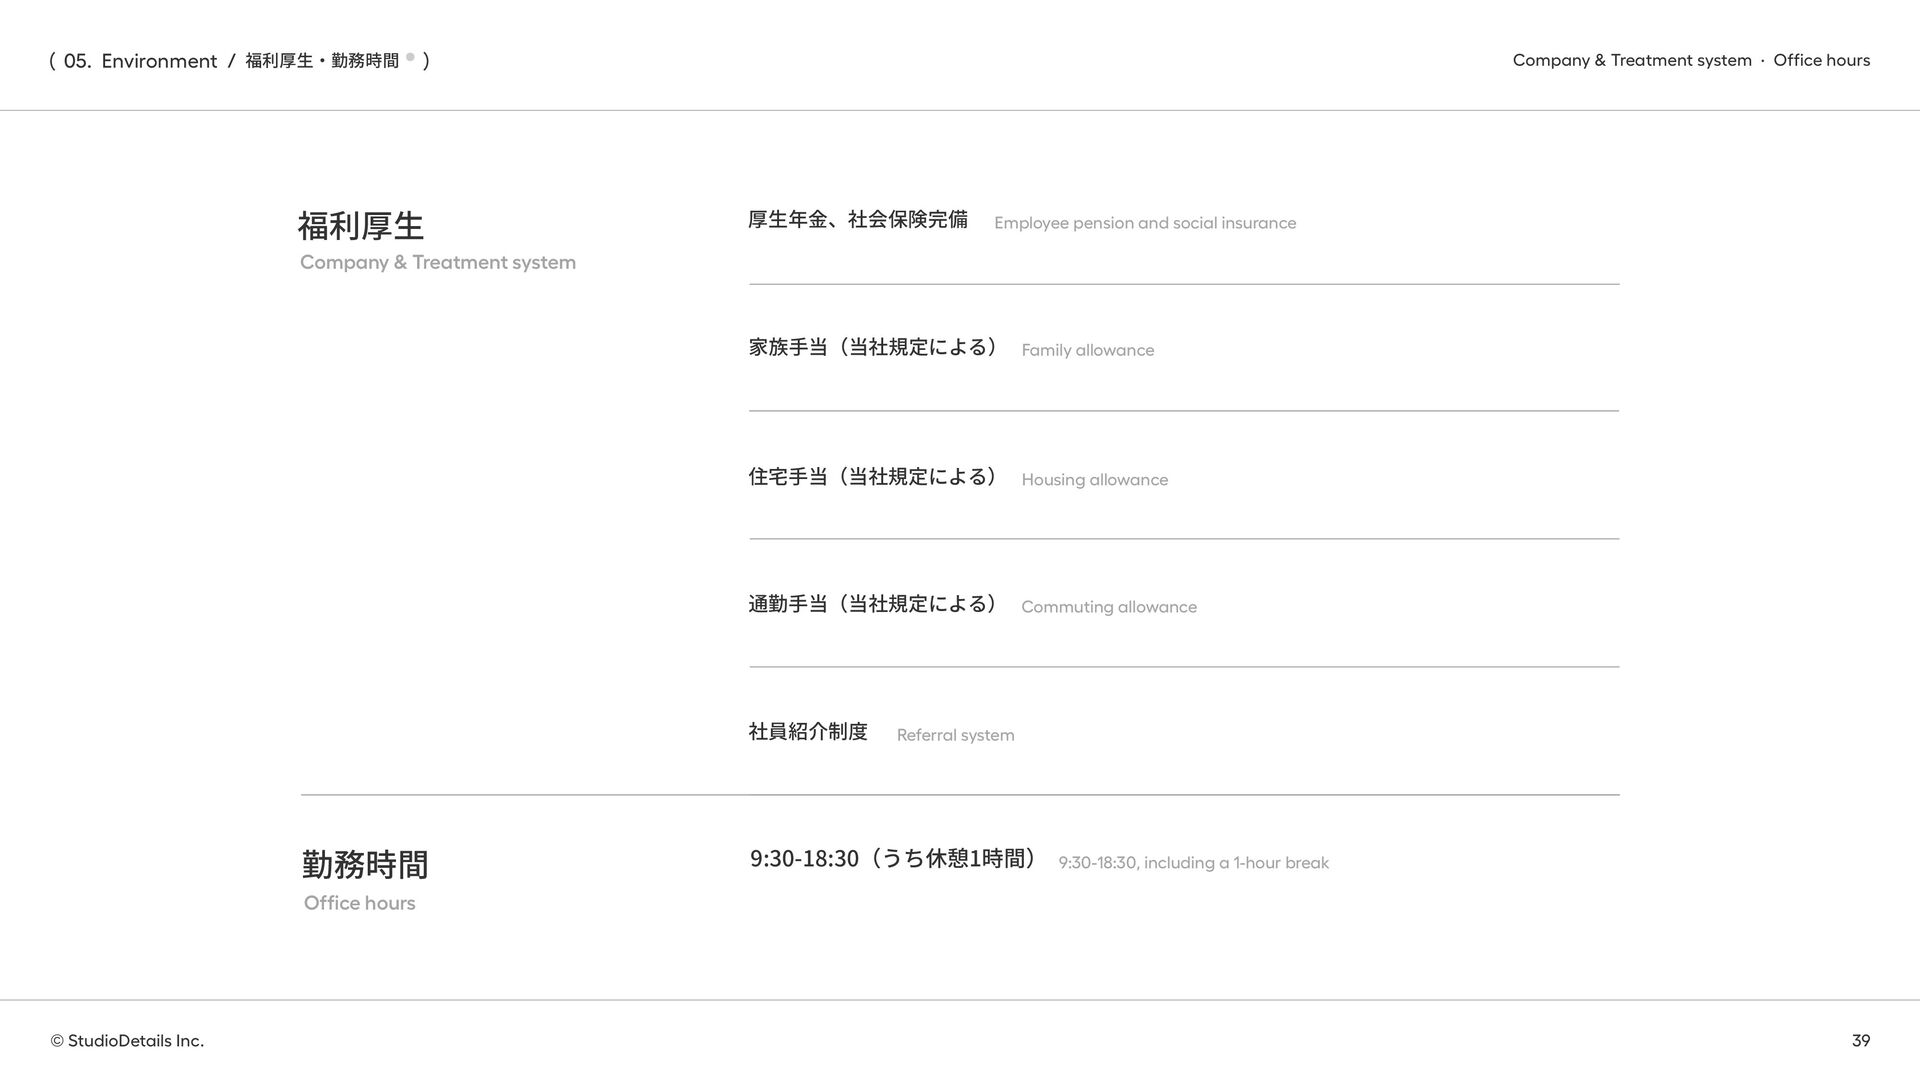Click gray 'Company & Treatment system' subtitle under 福利厚生
This screenshot has height=1080, width=1920.
pyautogui.click(x=438, y=262)
